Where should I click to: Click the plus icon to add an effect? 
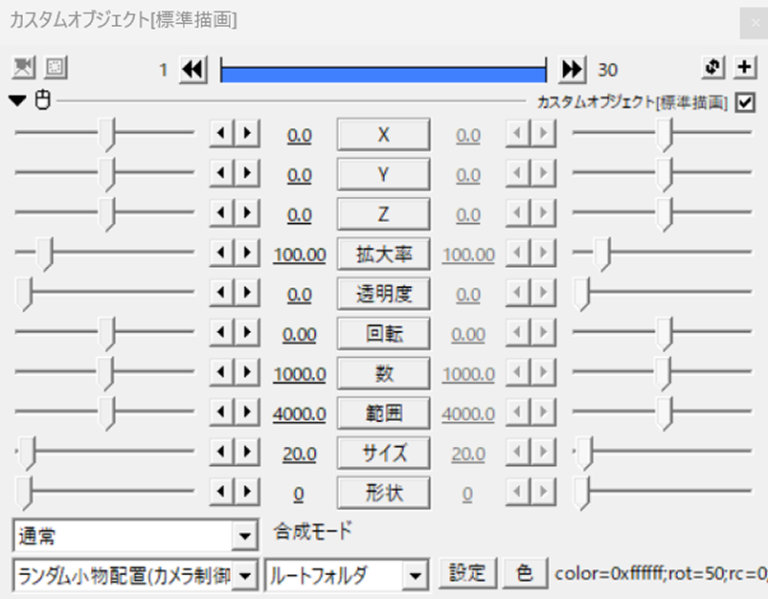[x=744, y=68]
